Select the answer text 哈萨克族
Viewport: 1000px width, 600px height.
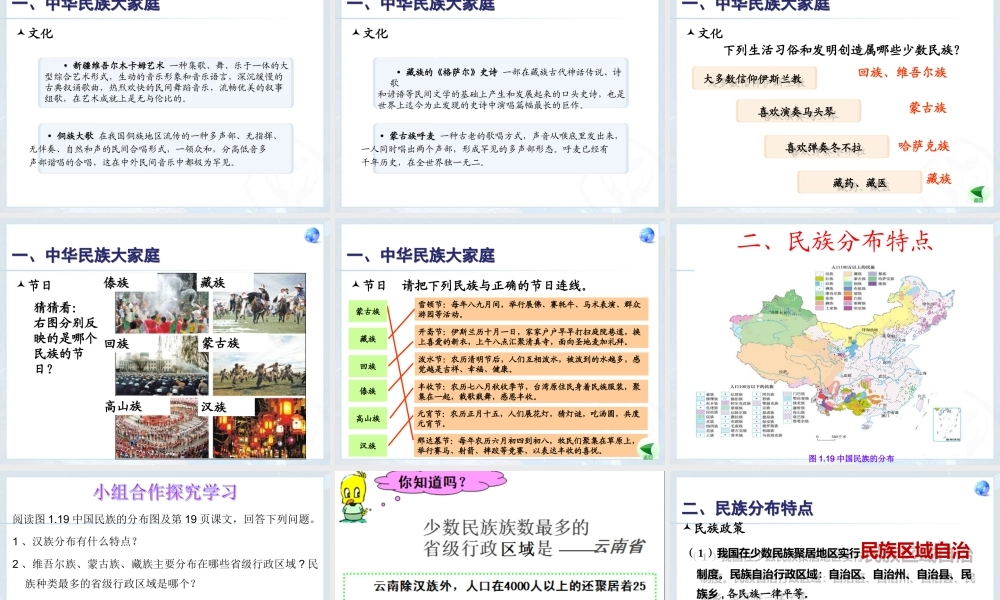[x=923, y=145]
